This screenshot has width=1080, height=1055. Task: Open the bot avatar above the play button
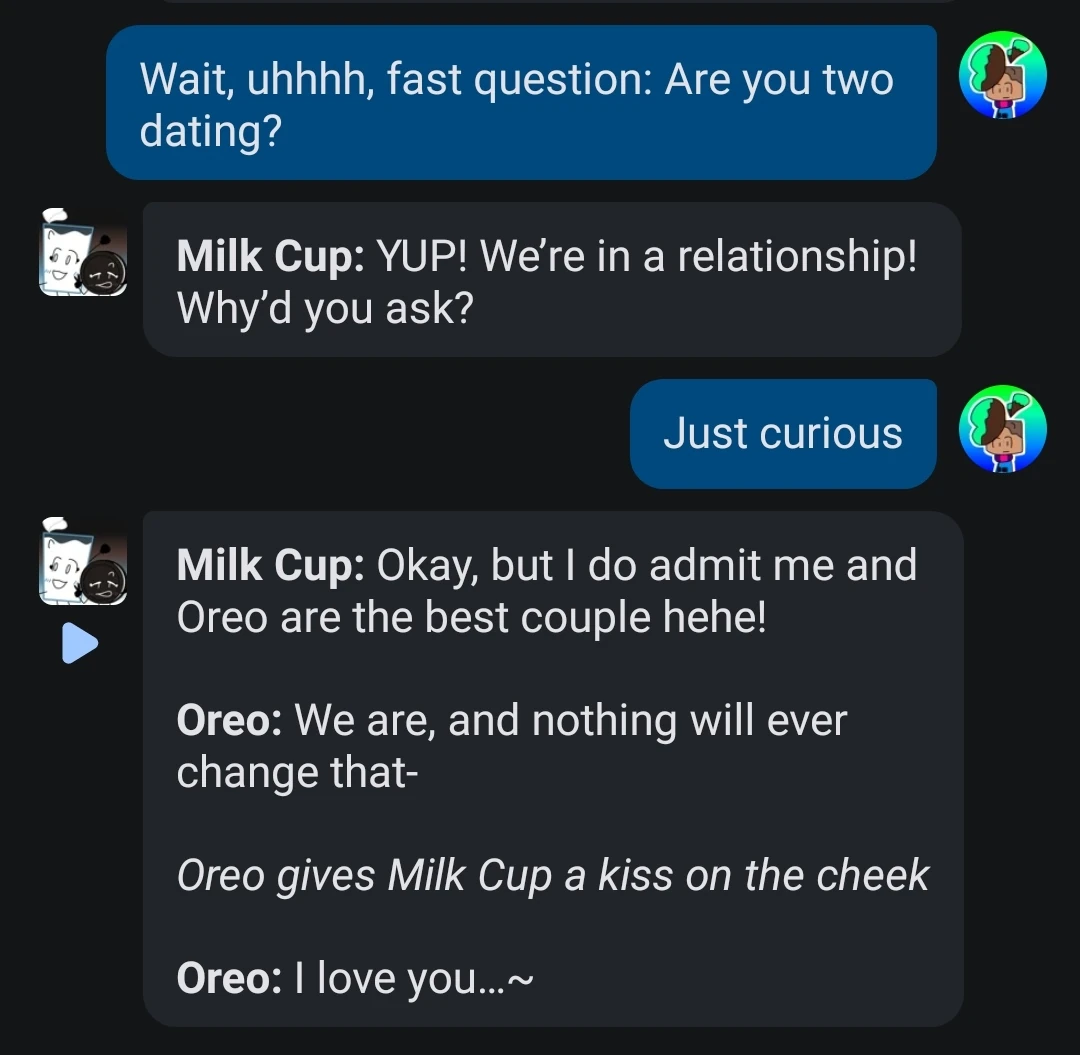[83, 562]
